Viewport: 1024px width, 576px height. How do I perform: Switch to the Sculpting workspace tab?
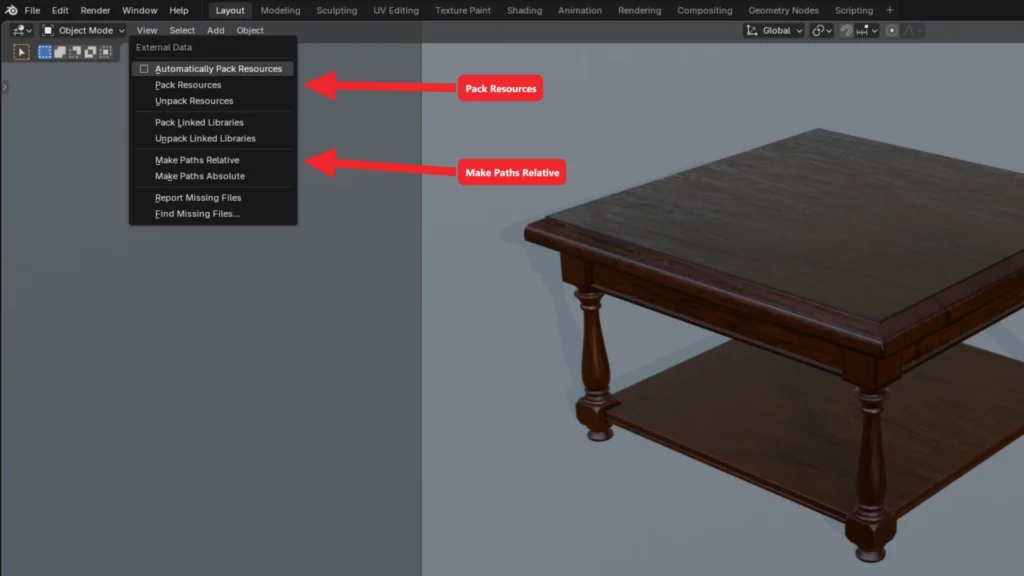point(337,10)
